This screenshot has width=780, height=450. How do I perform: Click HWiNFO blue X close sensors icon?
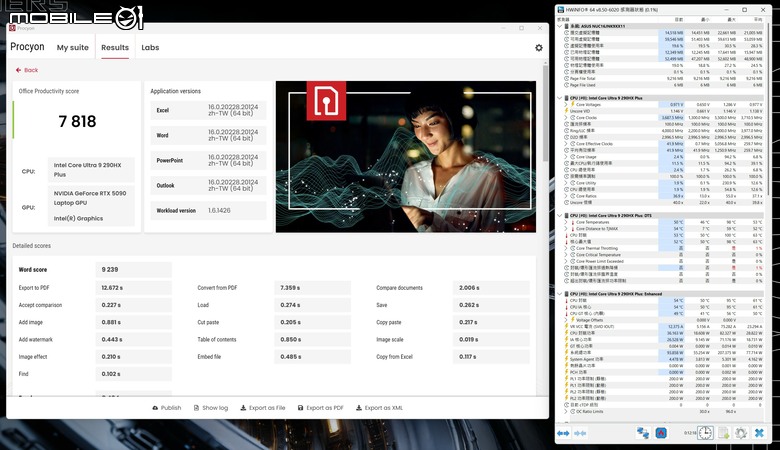pos(759,433)
